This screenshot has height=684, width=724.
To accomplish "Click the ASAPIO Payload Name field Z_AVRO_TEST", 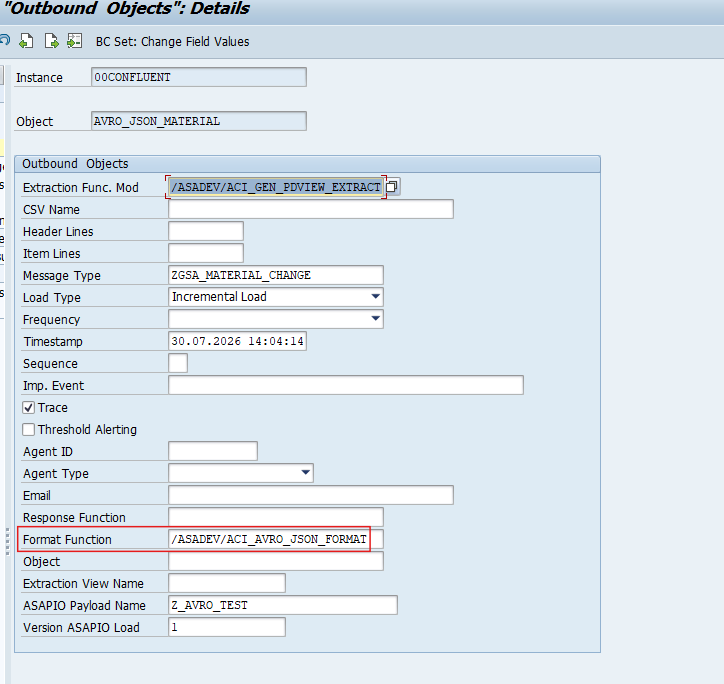I will pos(283,605).
